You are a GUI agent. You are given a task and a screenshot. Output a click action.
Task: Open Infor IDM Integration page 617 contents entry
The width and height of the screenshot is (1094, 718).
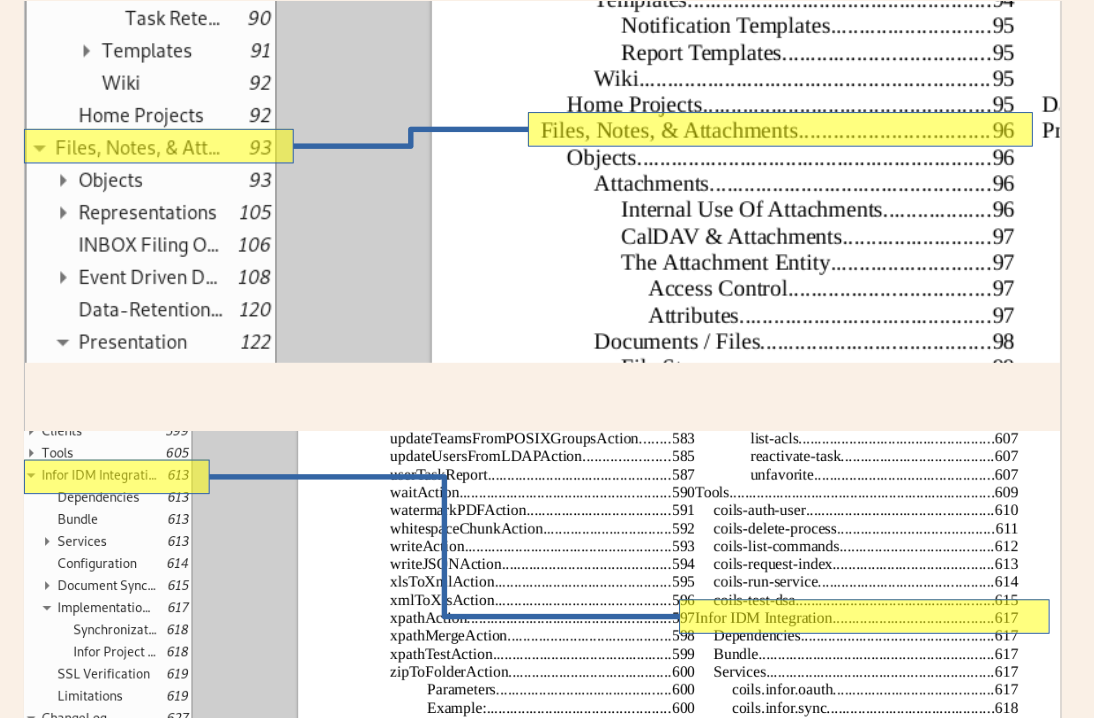pos(857,618)
